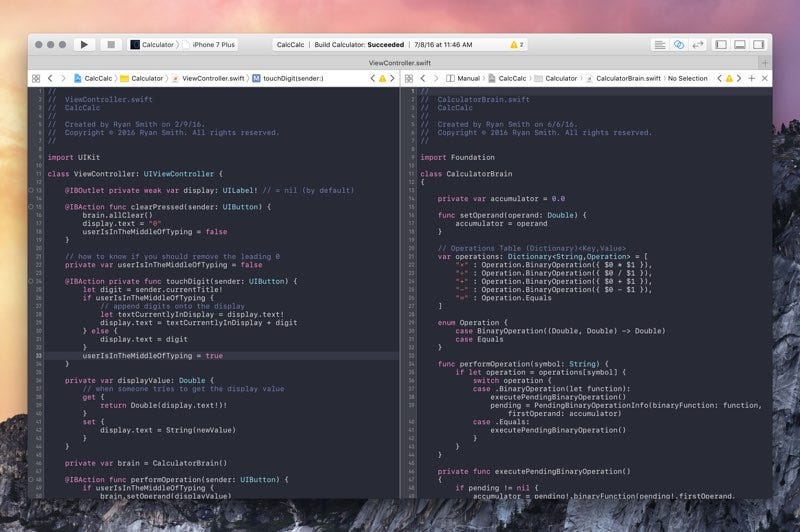Open CalculatorBrain.swift jump bar item
The height and width of the screenshot is (532, 800).
pos(623,79)
